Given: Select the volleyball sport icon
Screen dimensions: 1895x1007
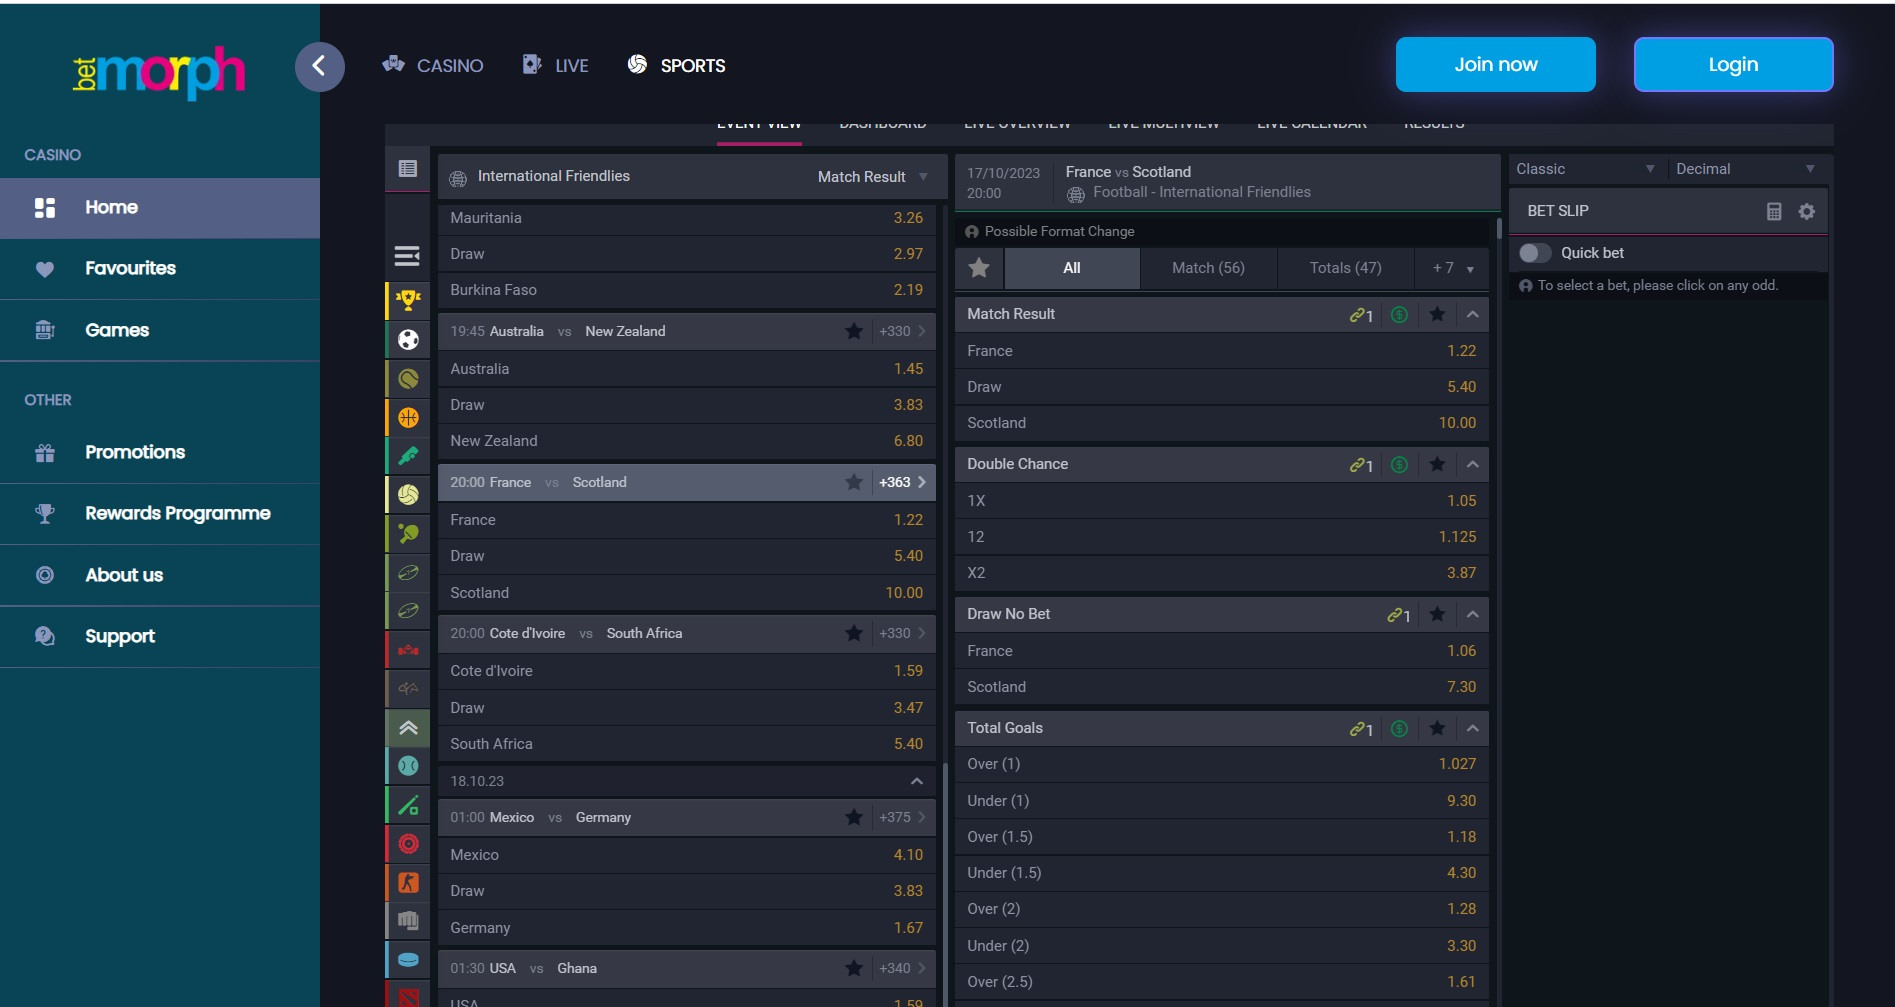Looking at the screenshot, I should [x=408, y=495].
